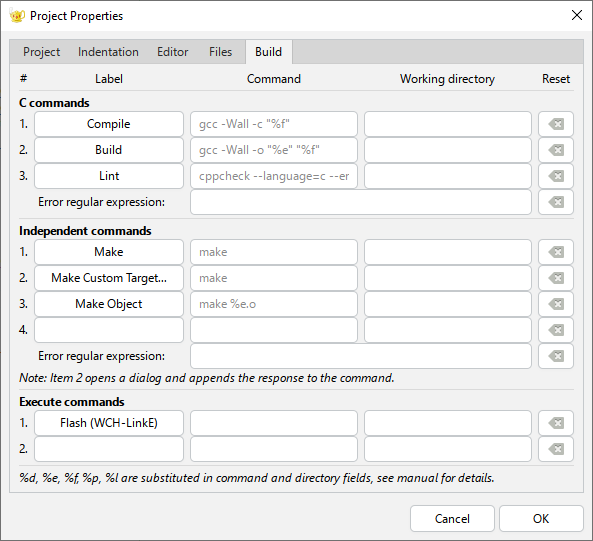
Task: Edit the Make command field in row 1
Action: 274,252
